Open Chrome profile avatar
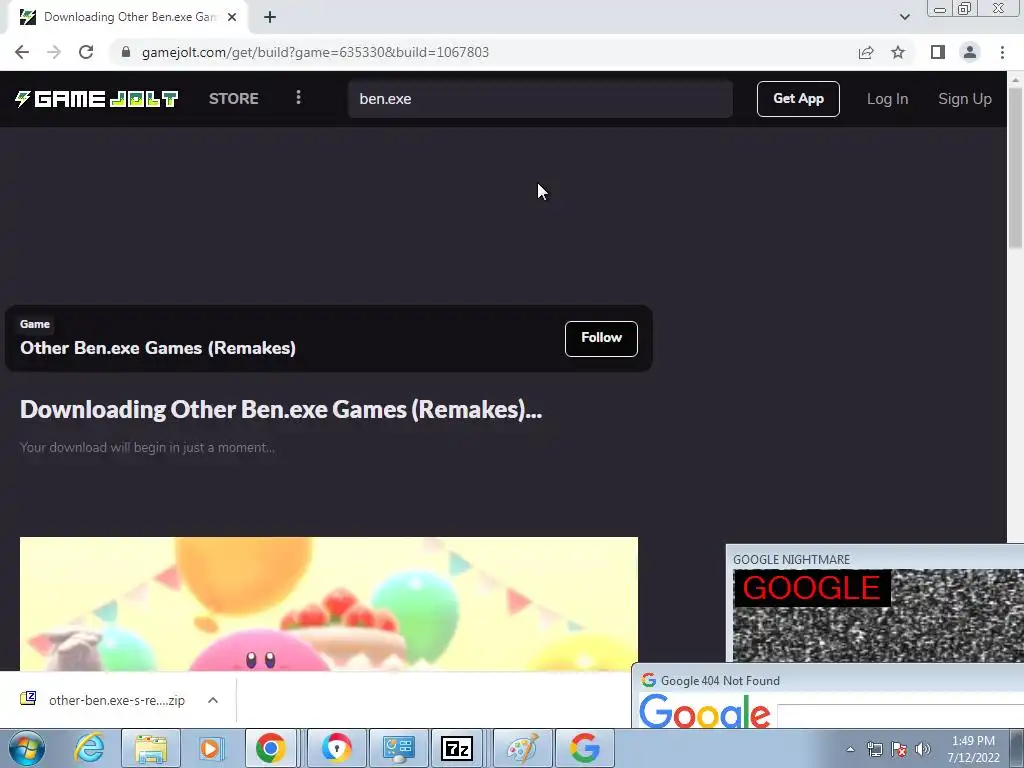The width and height of the screenshot is (1024, 768). tap(970, 52)
